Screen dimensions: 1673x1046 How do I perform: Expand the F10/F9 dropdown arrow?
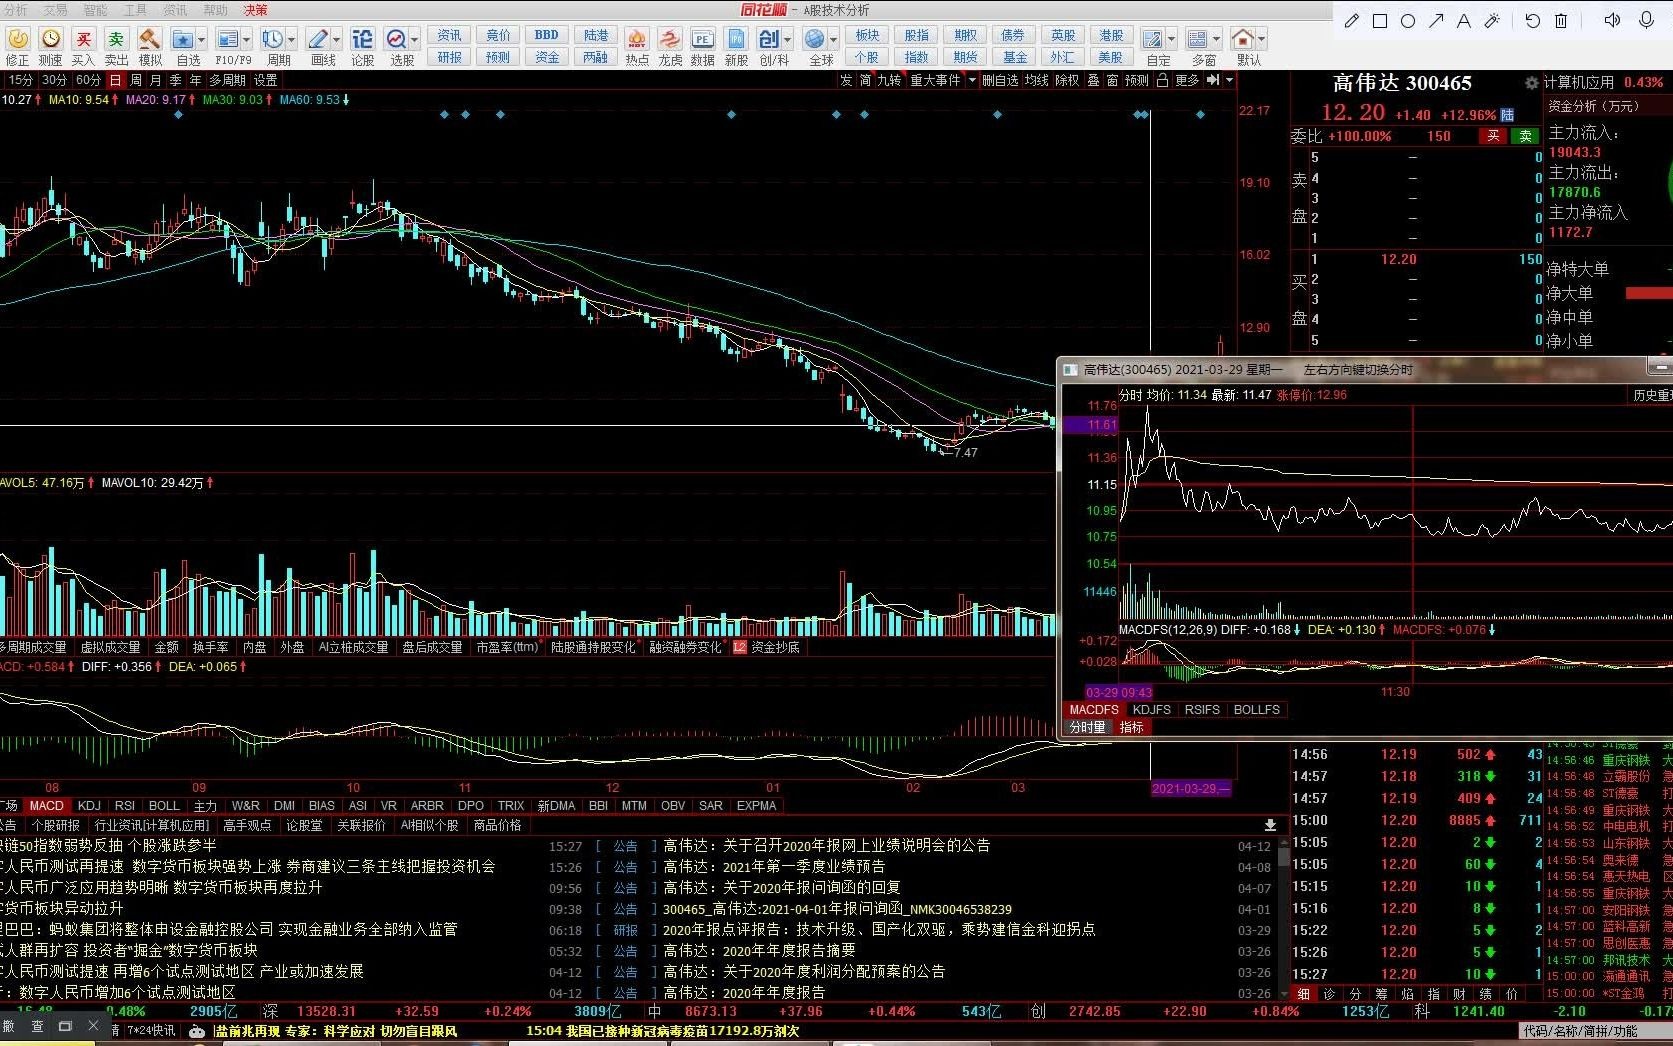(247, 40)
